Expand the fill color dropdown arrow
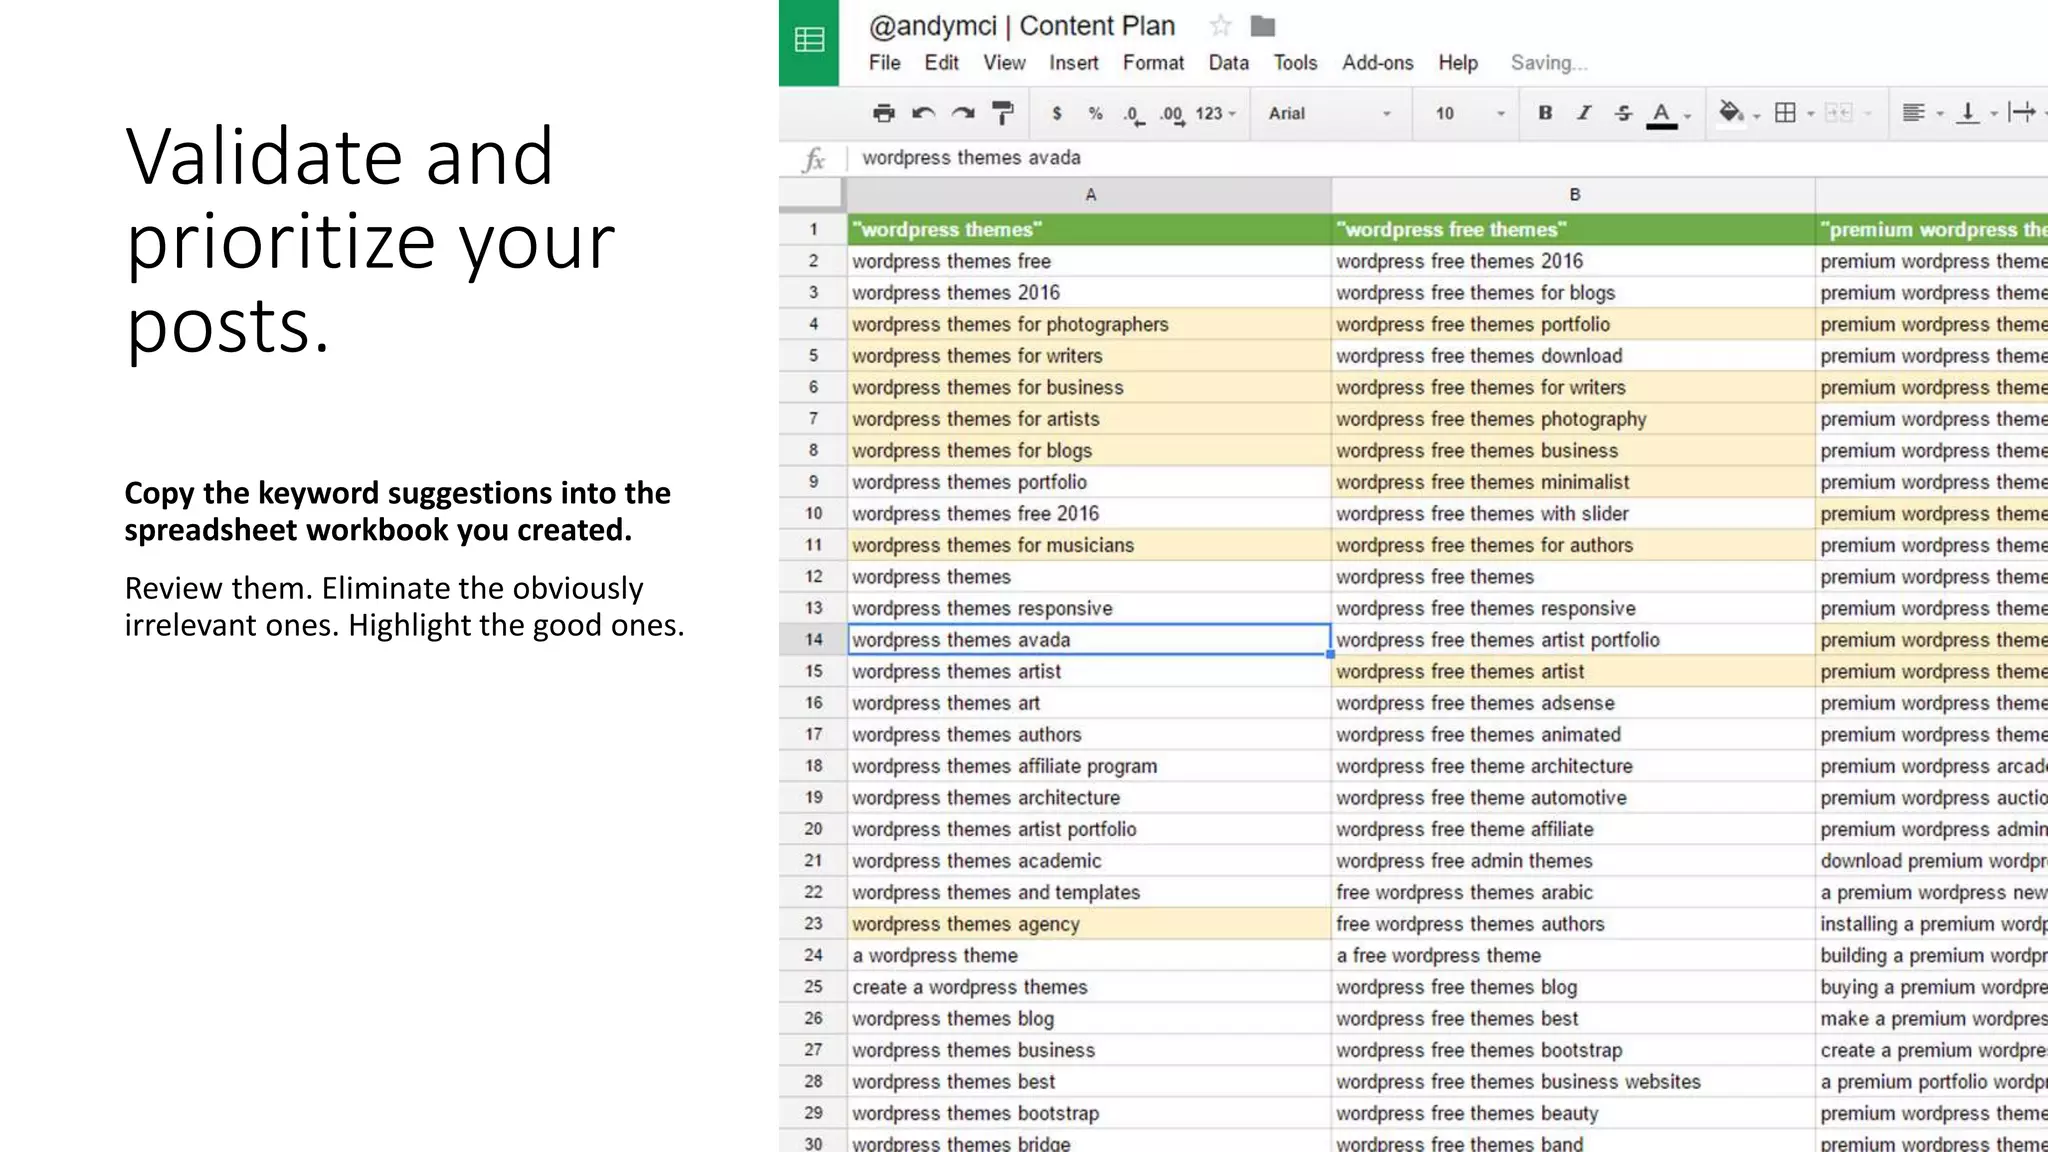The width and height of the screenshot is (2048, 1152). [1757, 116]
